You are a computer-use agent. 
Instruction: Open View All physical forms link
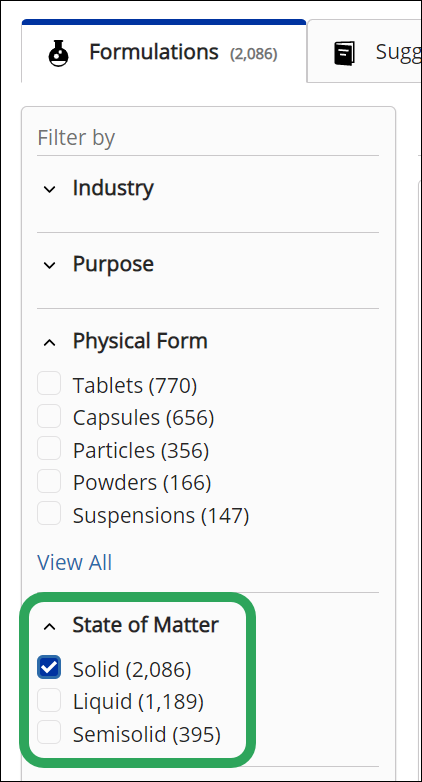75,562
